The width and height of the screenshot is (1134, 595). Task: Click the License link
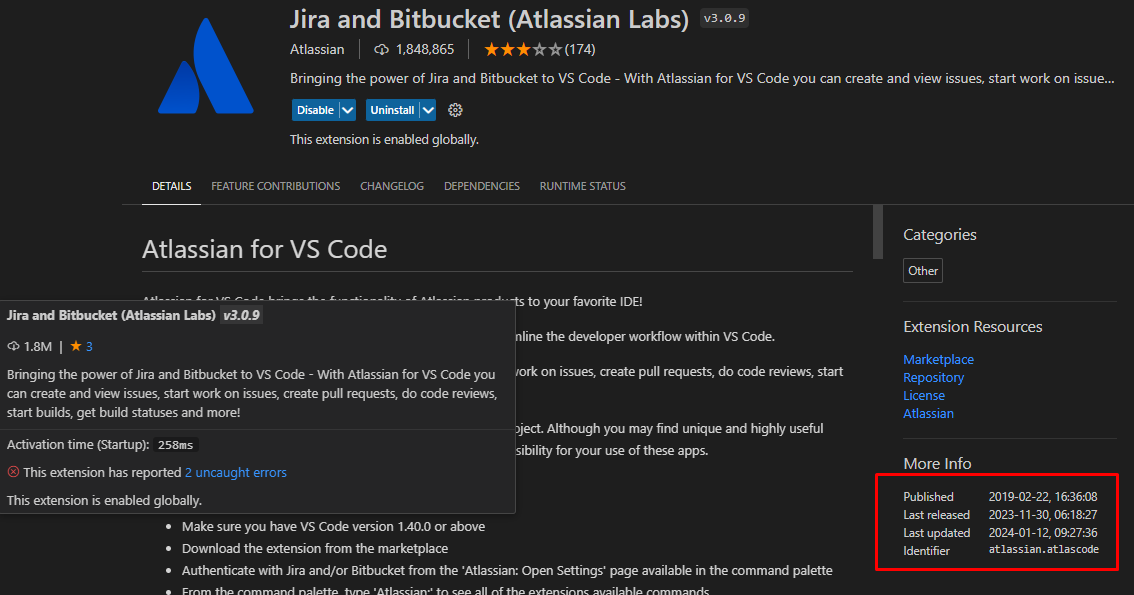pos(923,395)
